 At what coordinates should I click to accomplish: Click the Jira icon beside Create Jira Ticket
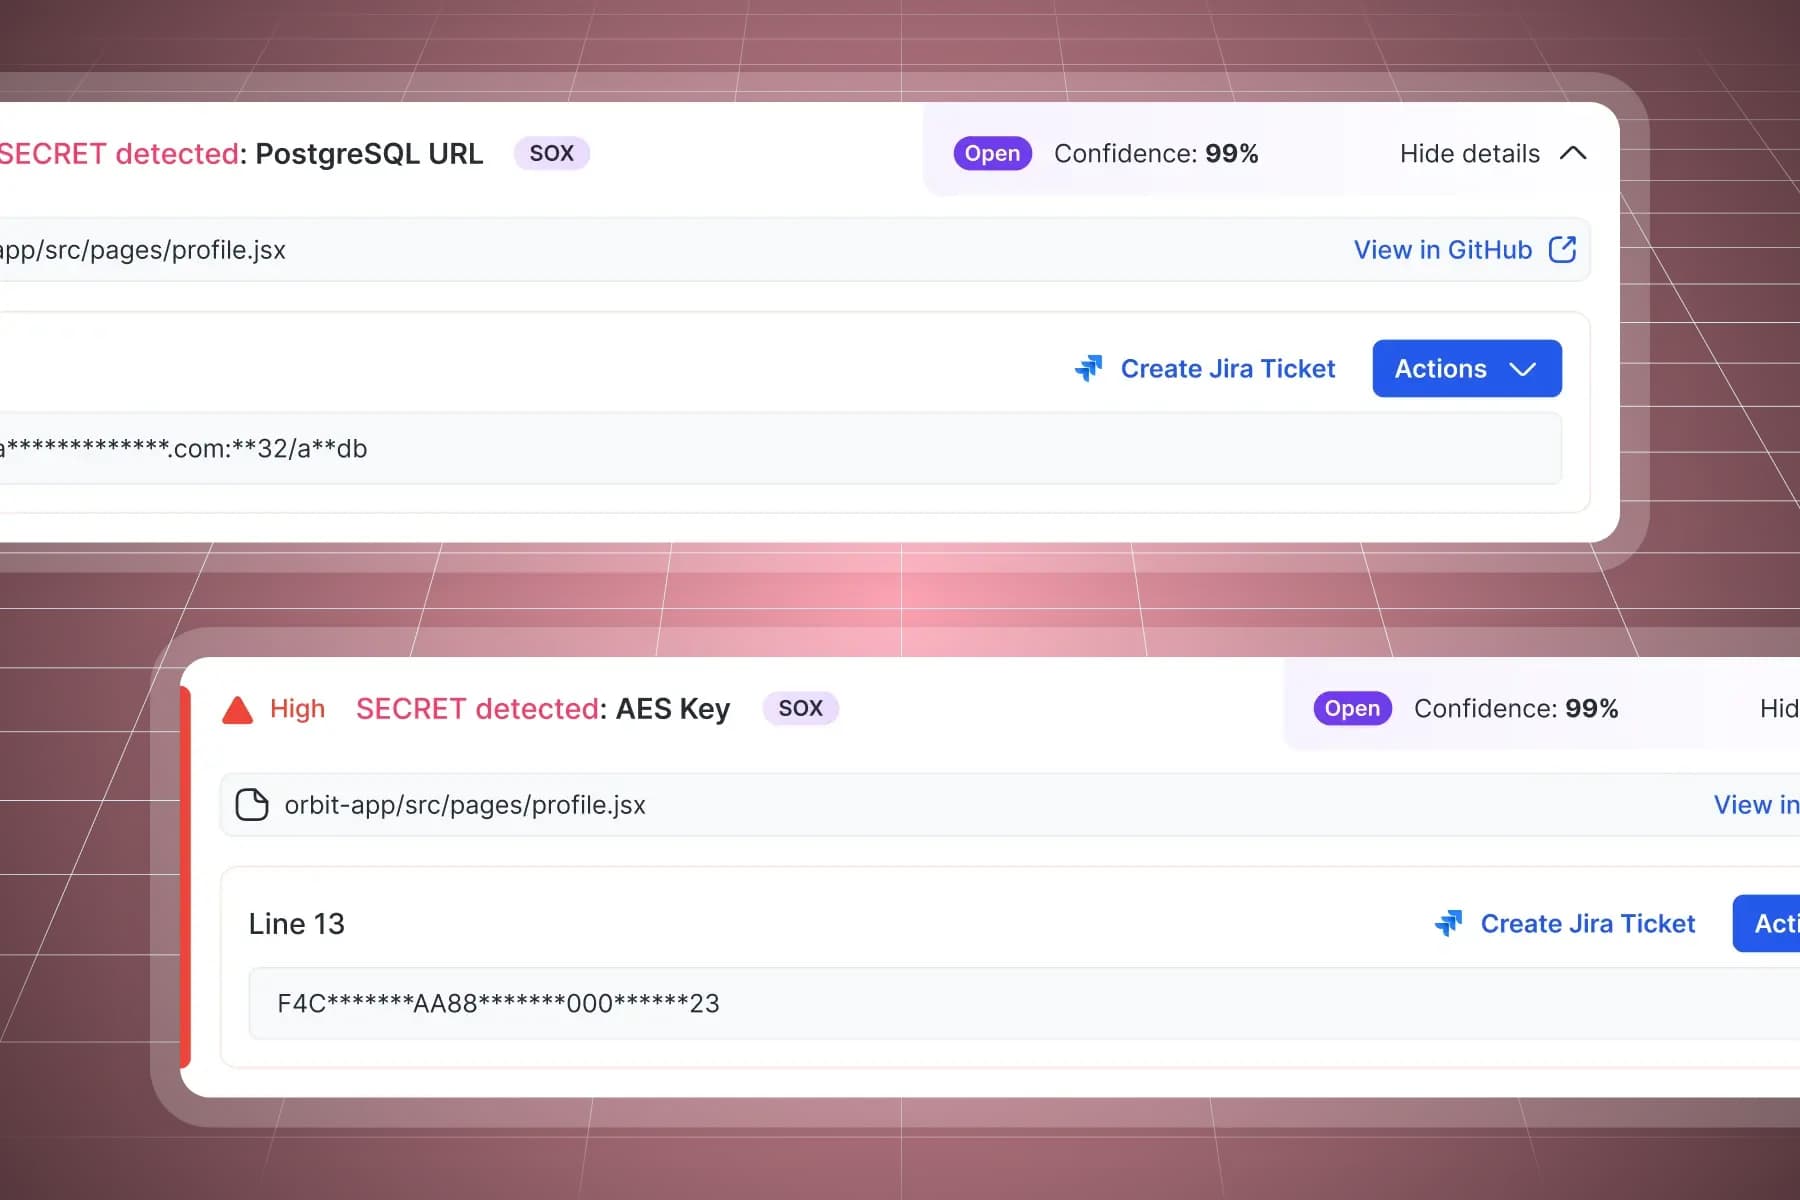1089,368
